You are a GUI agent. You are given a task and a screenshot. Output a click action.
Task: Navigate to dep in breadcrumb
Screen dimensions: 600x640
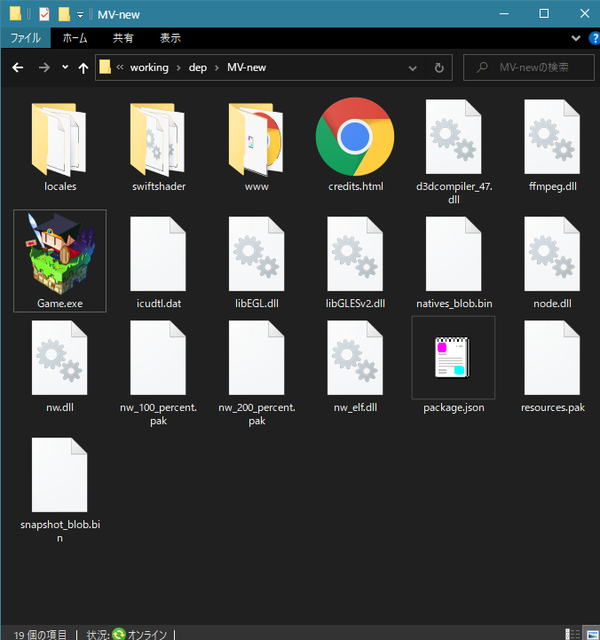[x=198, y=68]
